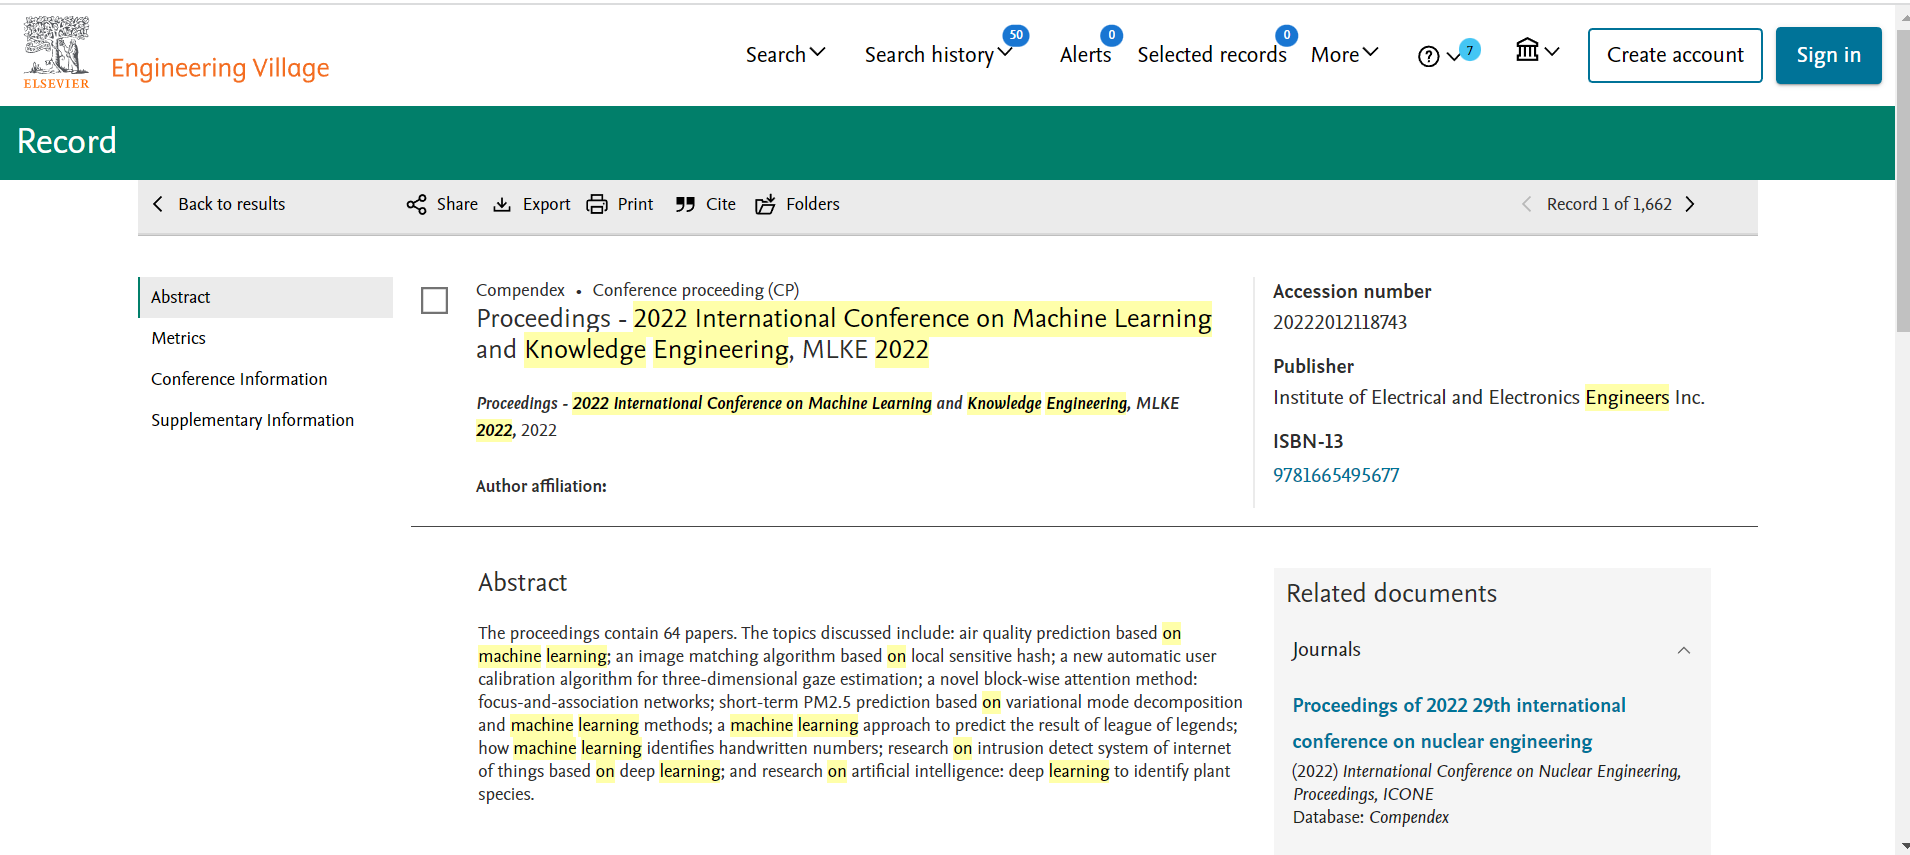The width and height of the screenshot is (1910, 855).
Task: Click the Folders icon
Action: point(765,204)
